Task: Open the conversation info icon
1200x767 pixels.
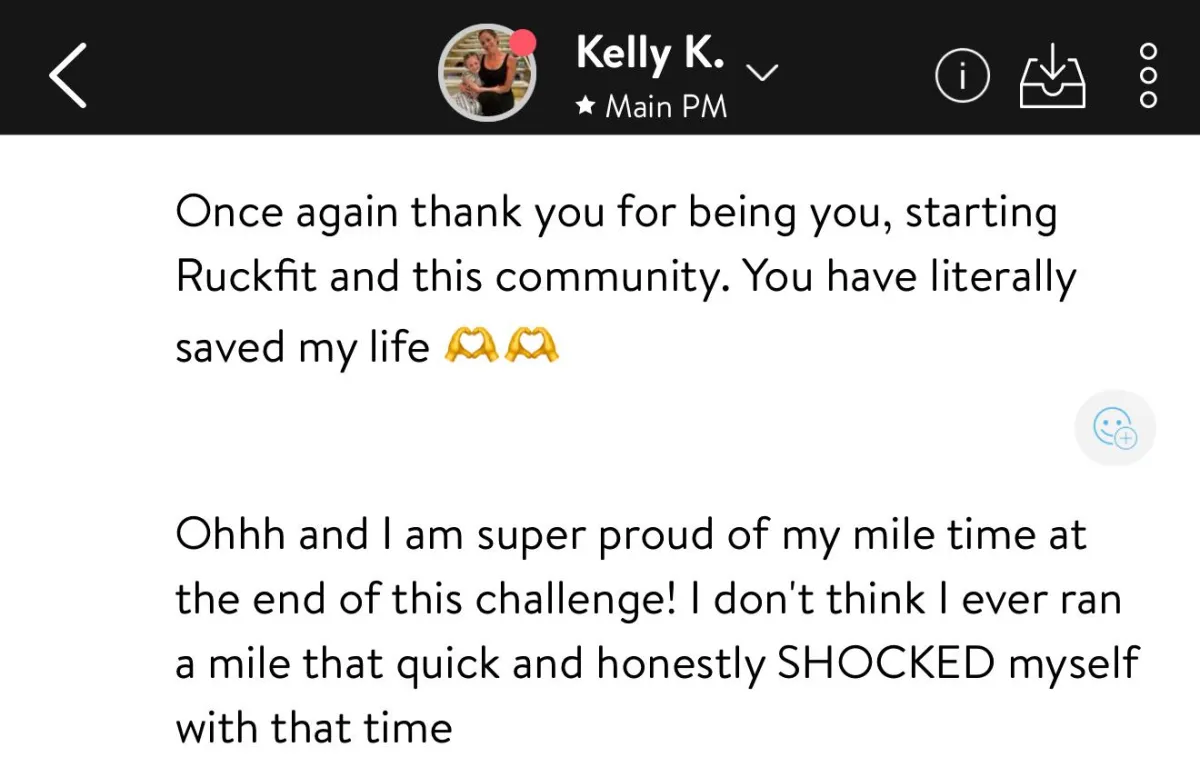Action: [x=962, y=75]
